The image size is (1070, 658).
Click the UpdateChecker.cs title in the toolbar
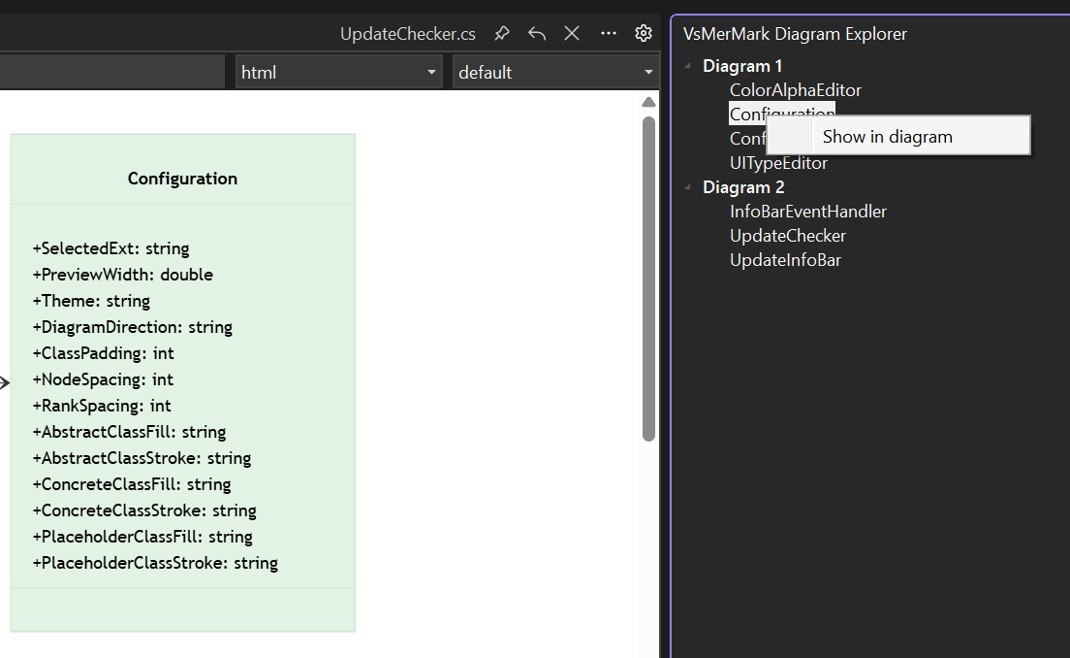tap(407, 33)
